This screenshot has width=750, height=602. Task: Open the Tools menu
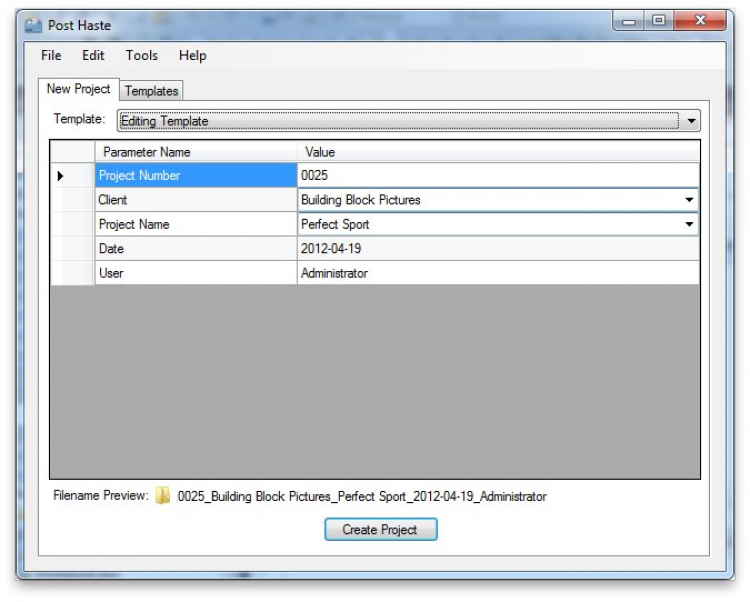142,55
